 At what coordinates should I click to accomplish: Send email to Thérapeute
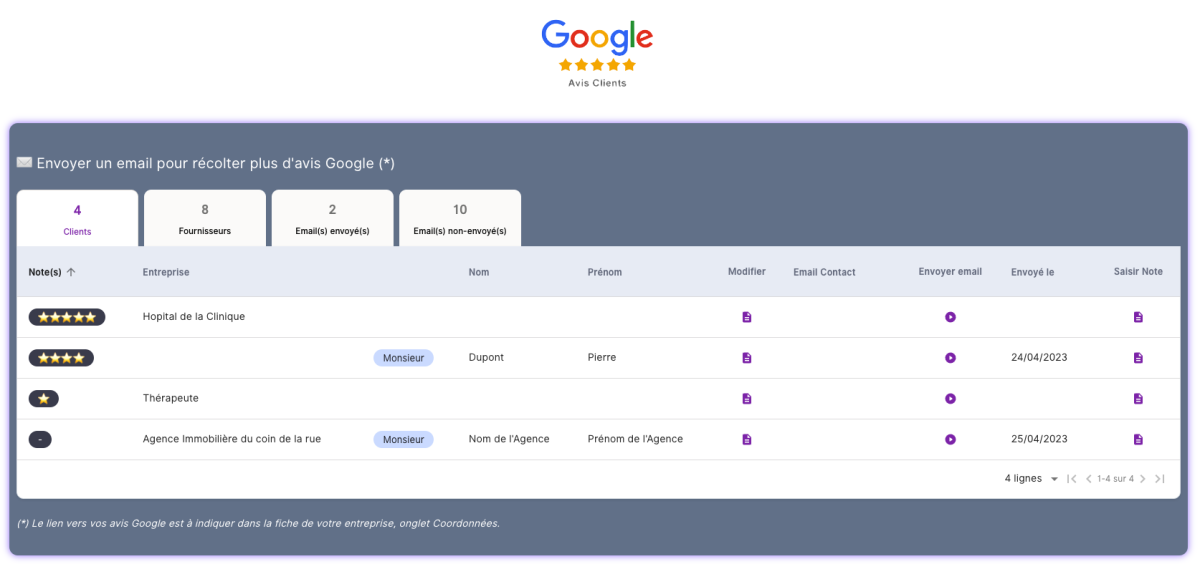[x=950, y=399]
